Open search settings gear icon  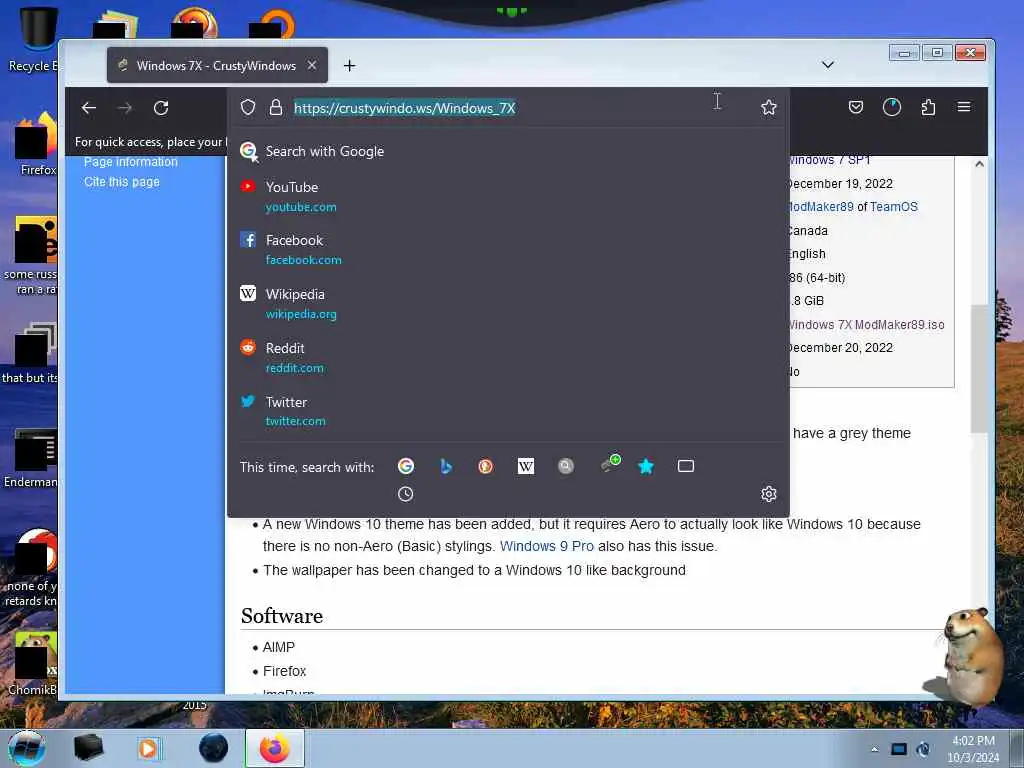[769, 494]
